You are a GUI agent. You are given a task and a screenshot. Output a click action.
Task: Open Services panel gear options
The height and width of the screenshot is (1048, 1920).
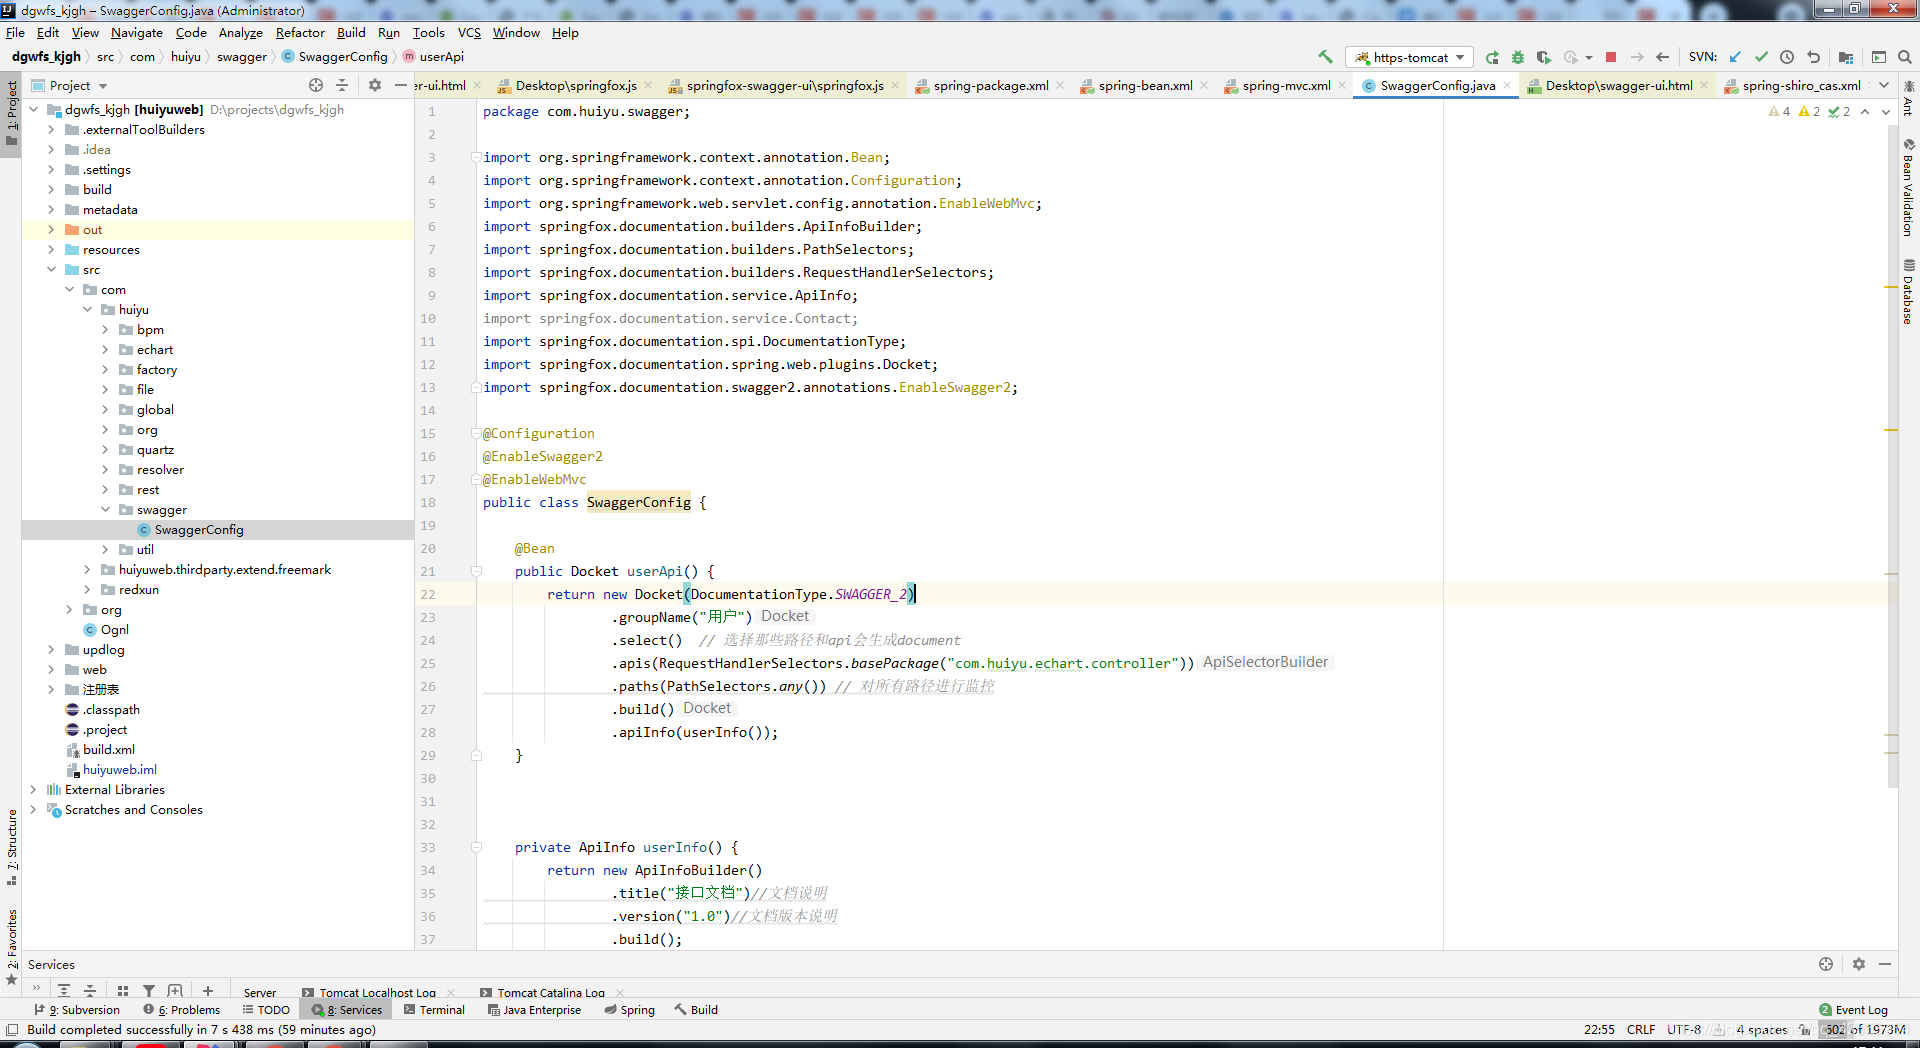pyautogui.click(x=1859, y=964)
